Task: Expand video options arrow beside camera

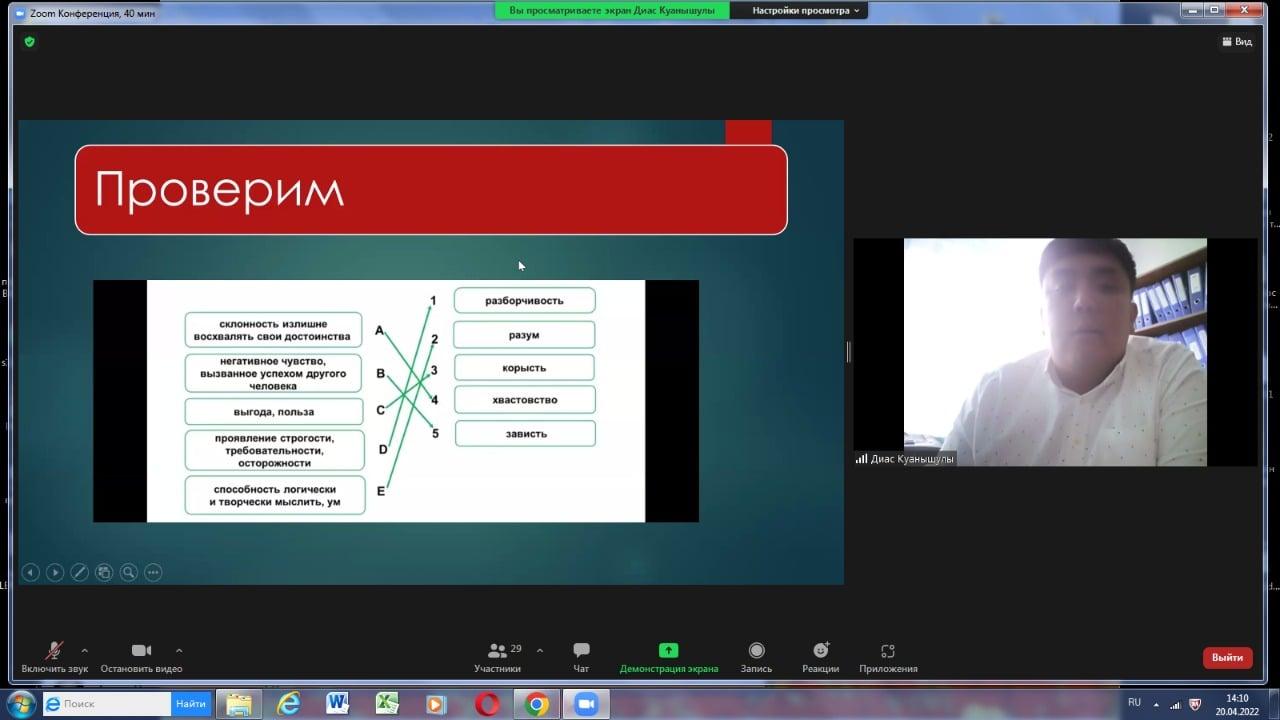Action: pyautogui.click(x=179, y=650)
